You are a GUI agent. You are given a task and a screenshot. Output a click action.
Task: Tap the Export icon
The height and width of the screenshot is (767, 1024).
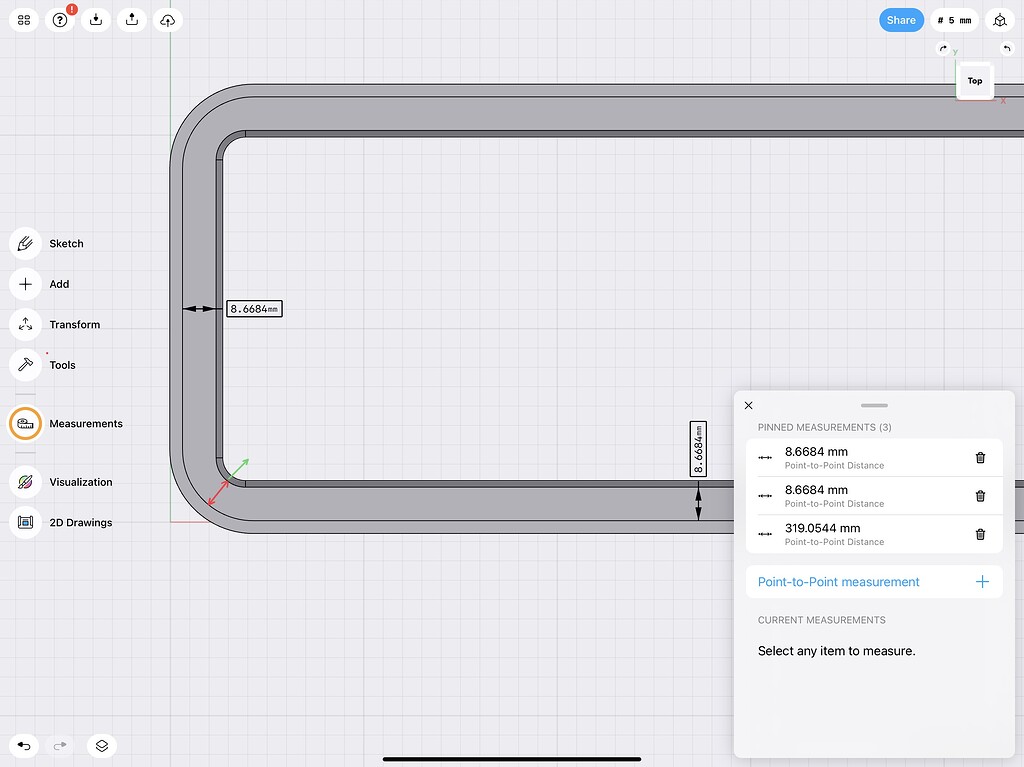point(131,19)
